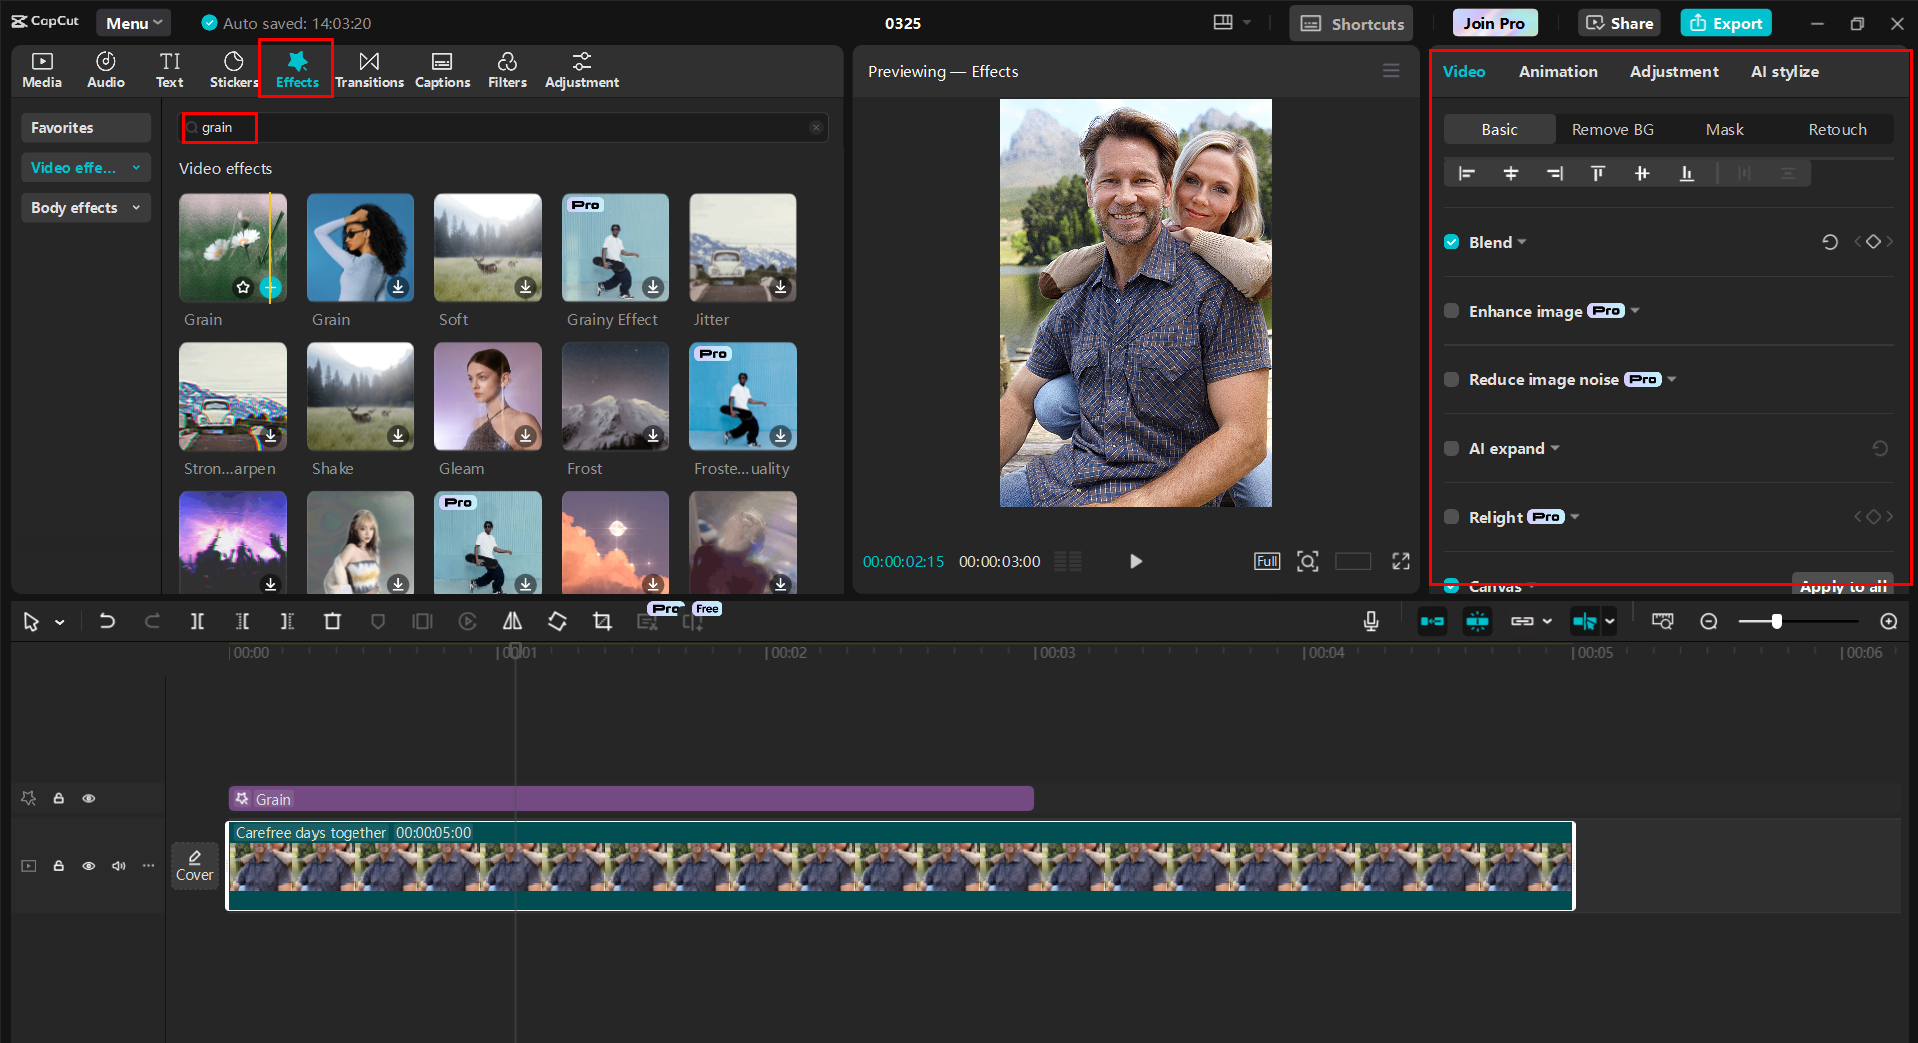The width and height of the screenshot is (1918, 1043).
Task: Click the Apply to all button
Action: pos(1843,587)
